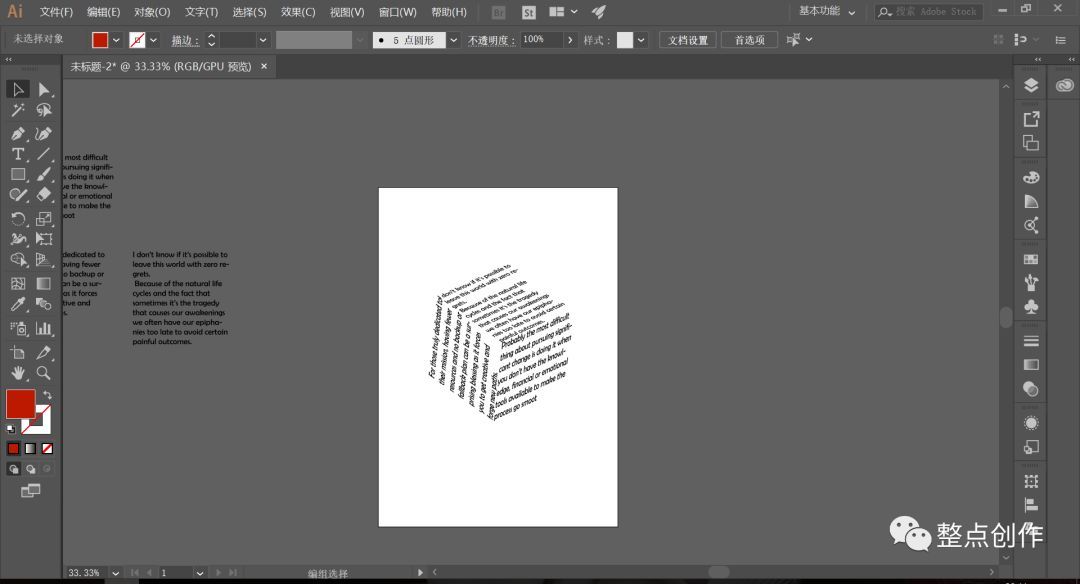
Task: Set paint mode to Color
Action: (13, 448)
